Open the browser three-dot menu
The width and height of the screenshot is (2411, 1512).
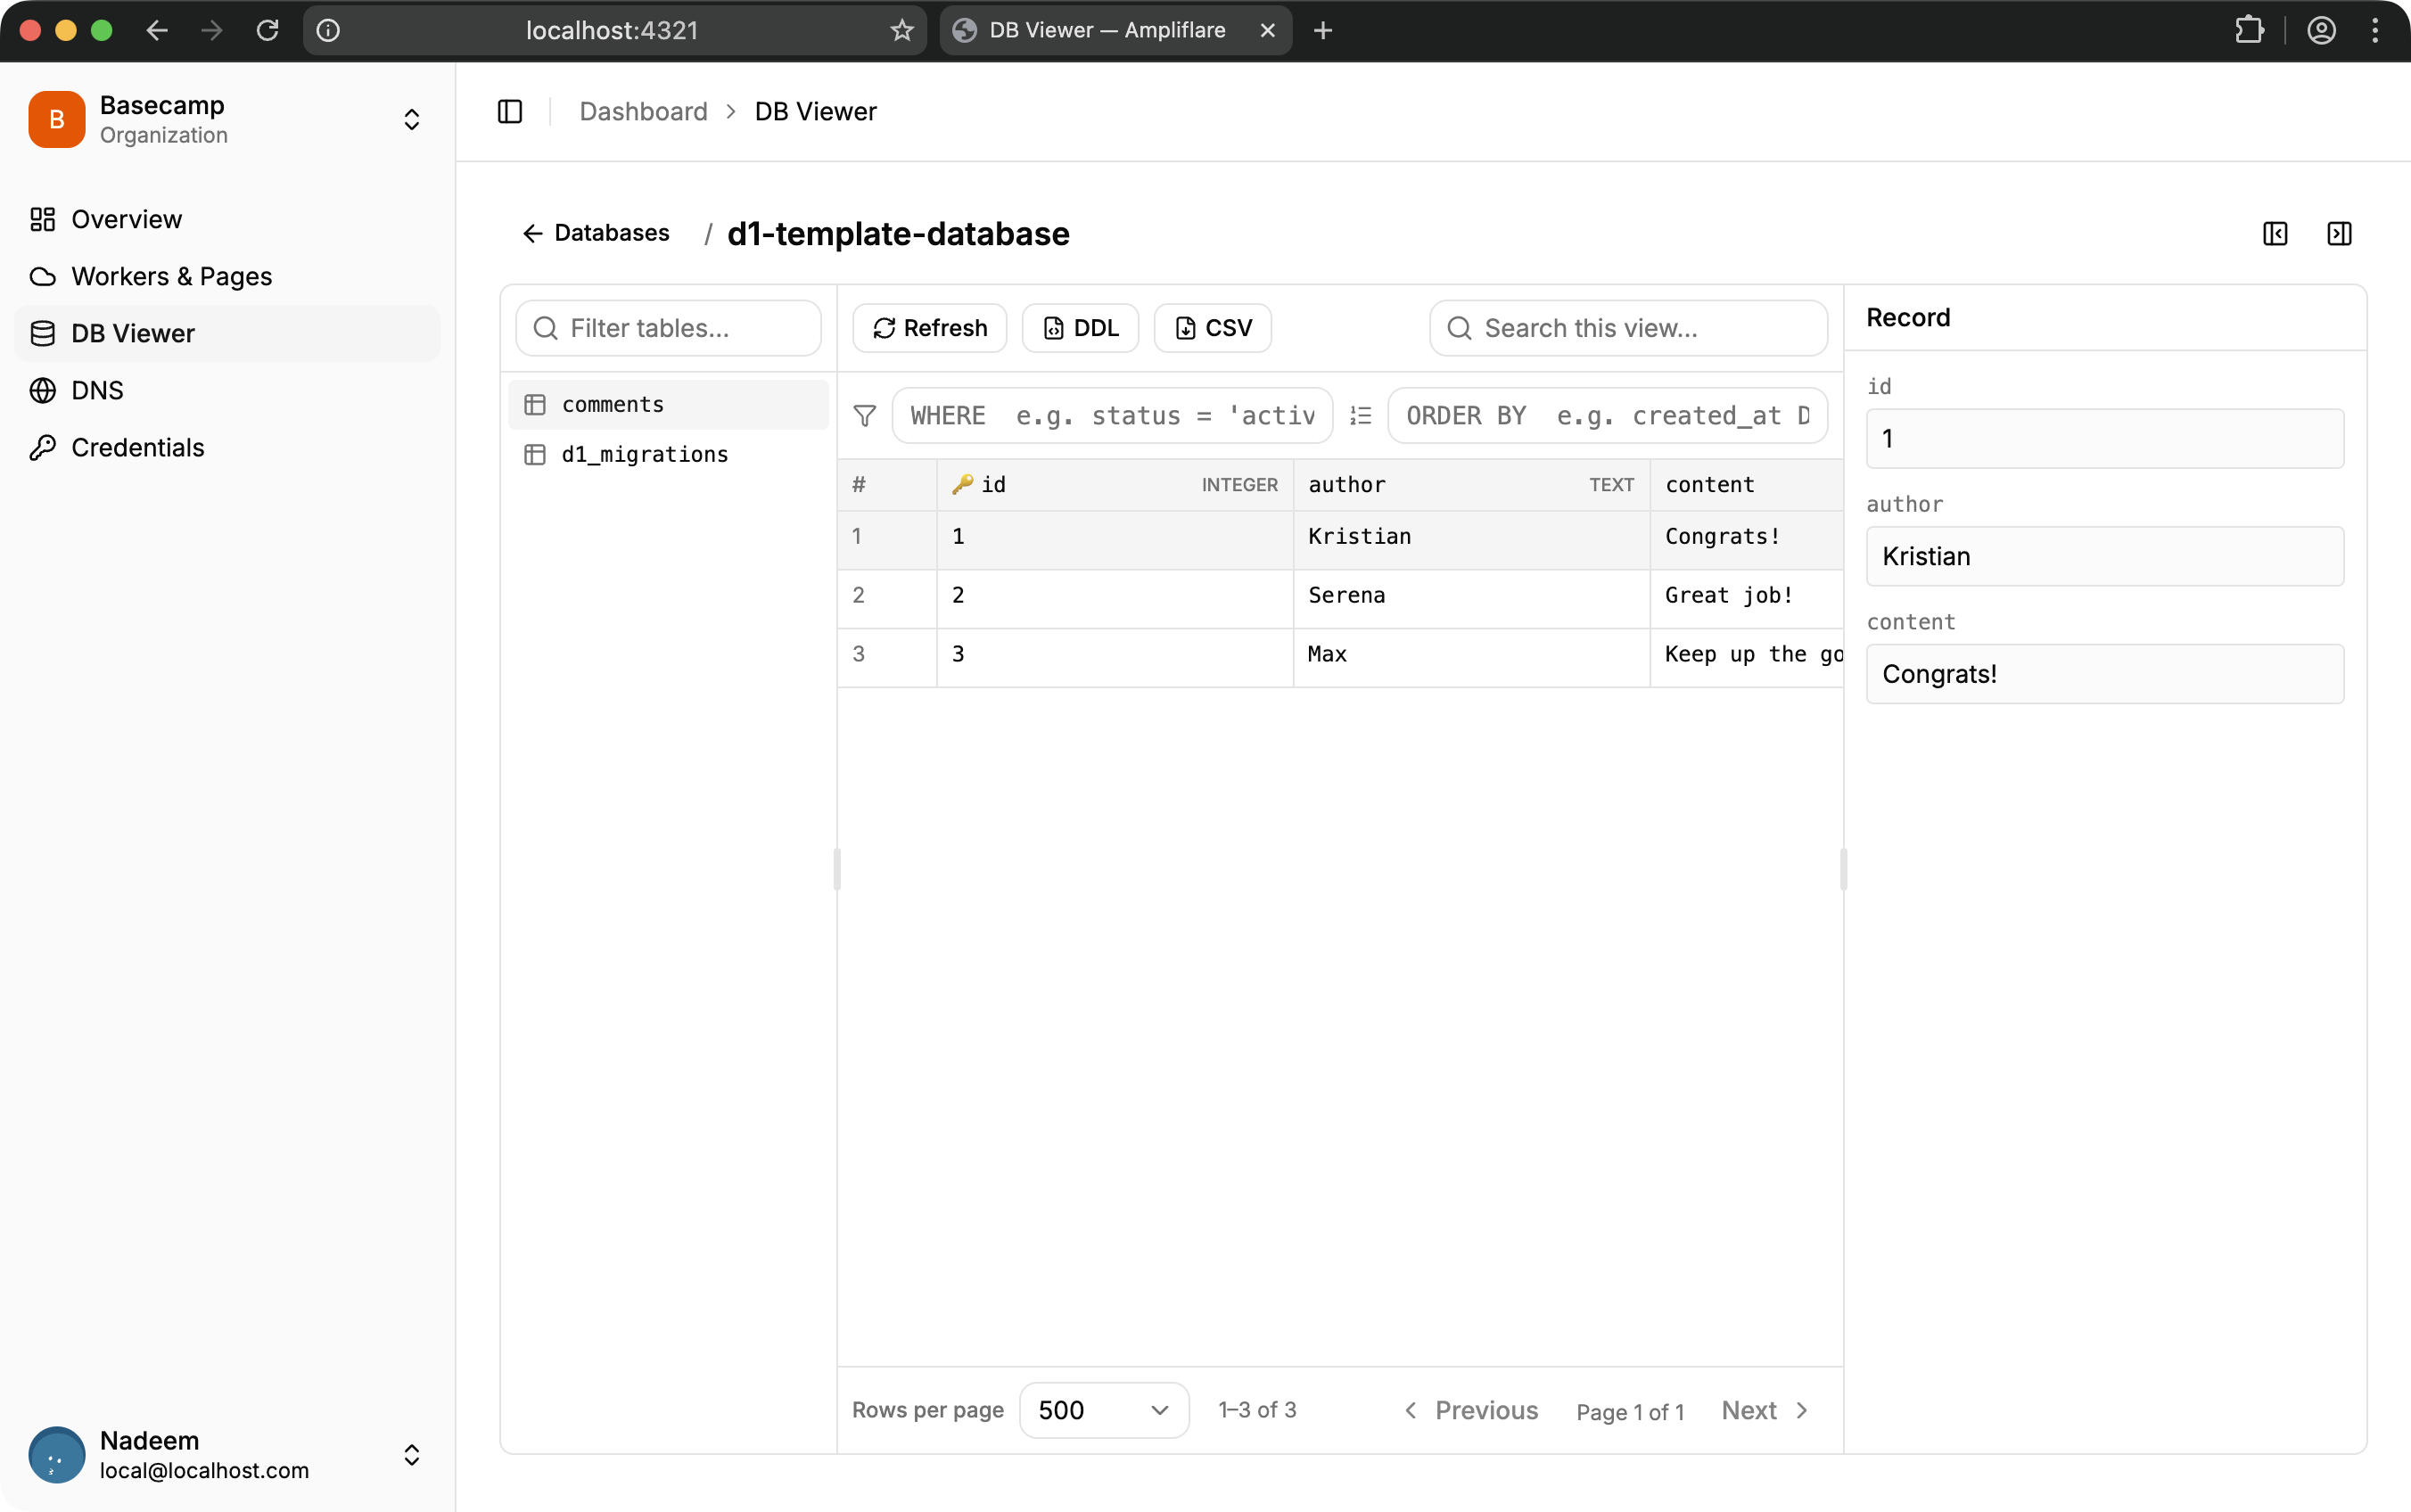(x=2375, y=30)
